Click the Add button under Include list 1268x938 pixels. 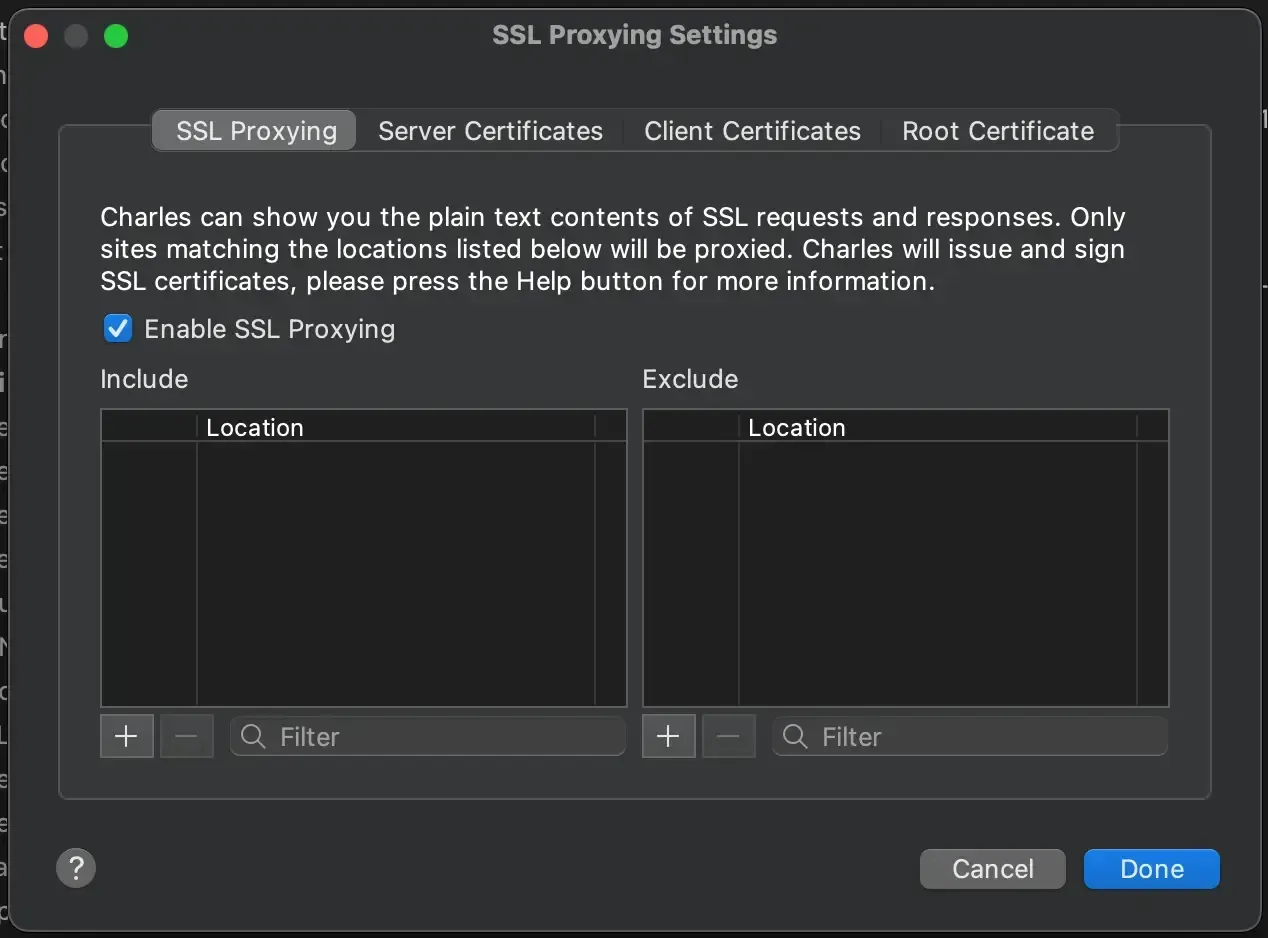(126, 736)
